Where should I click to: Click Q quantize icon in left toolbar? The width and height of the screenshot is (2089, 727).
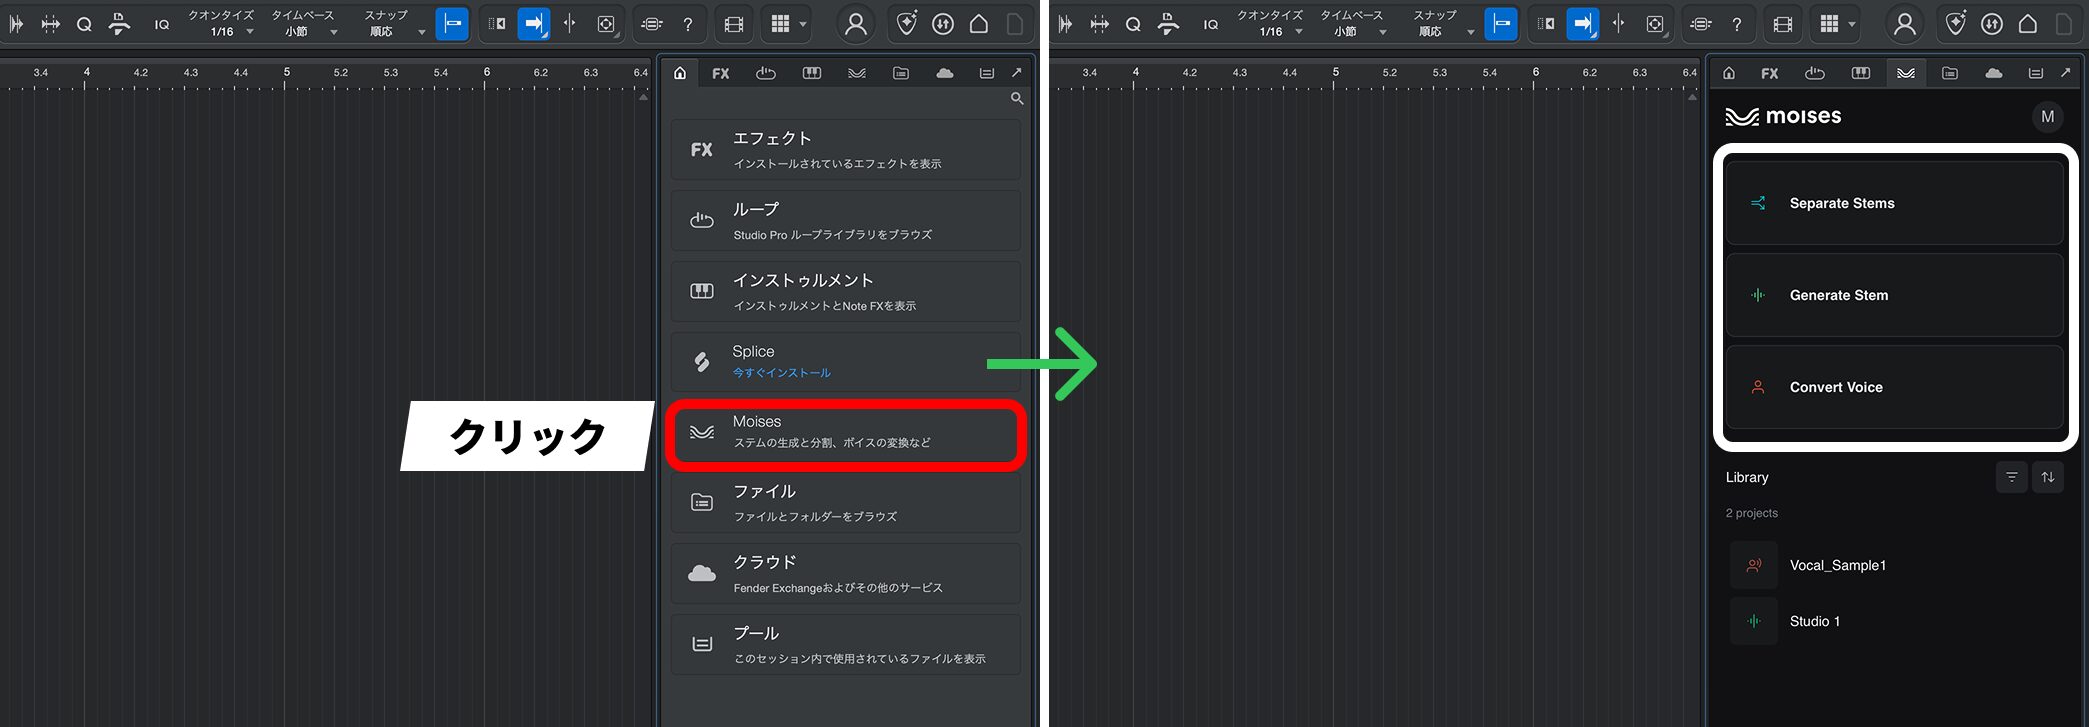click(84, 24)
